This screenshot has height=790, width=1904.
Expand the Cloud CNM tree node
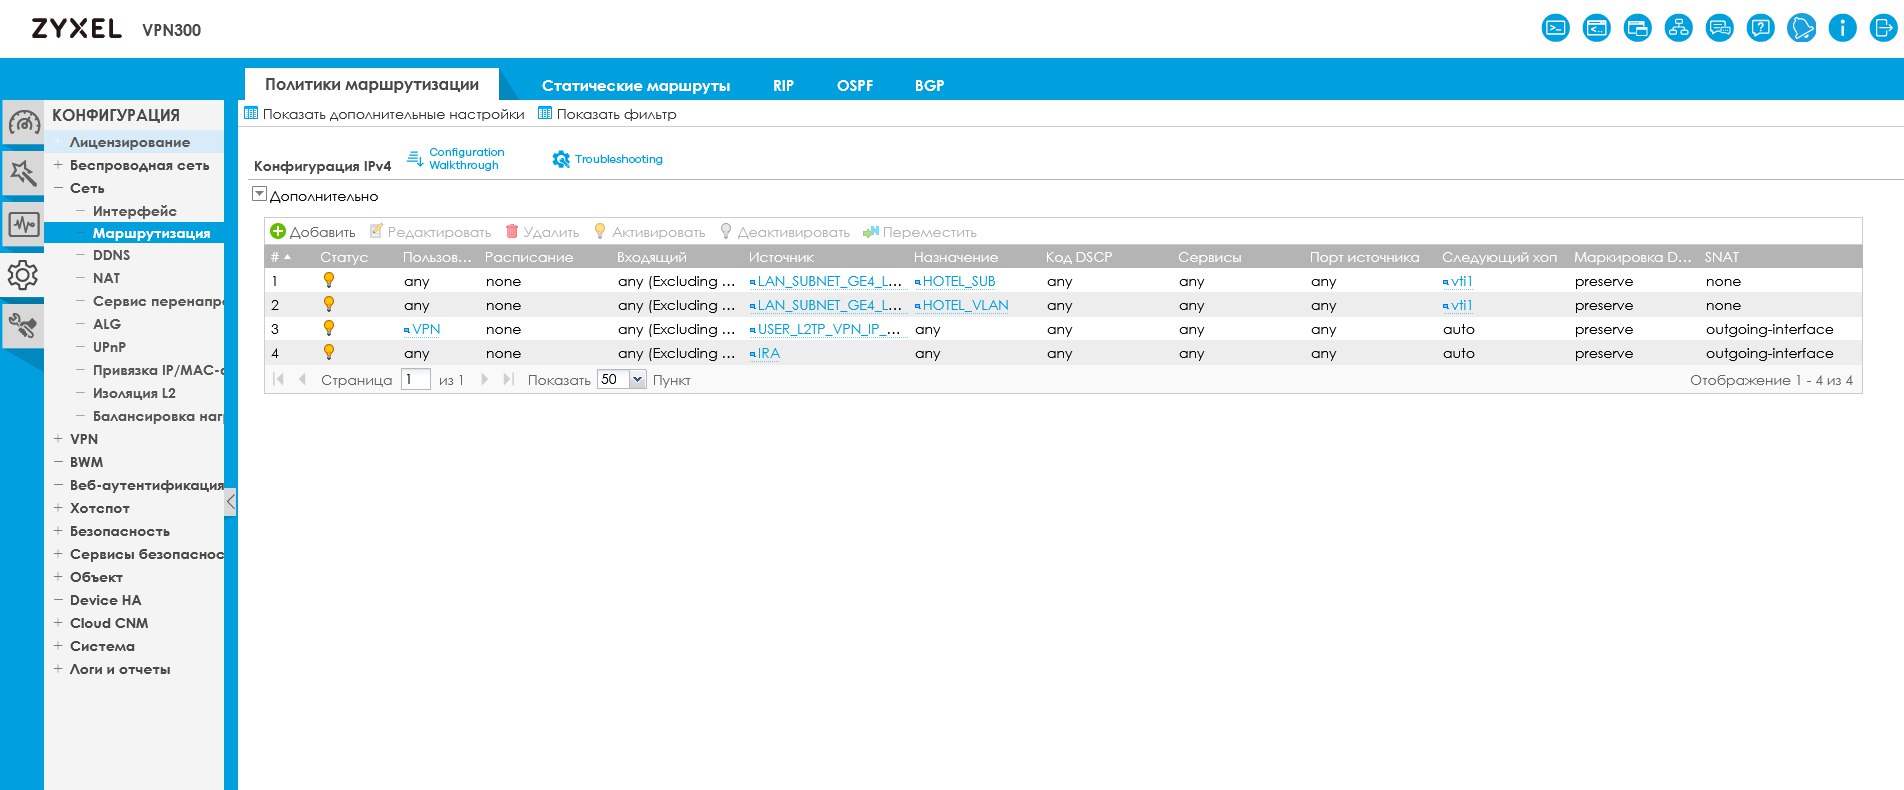tap(58, 623)
